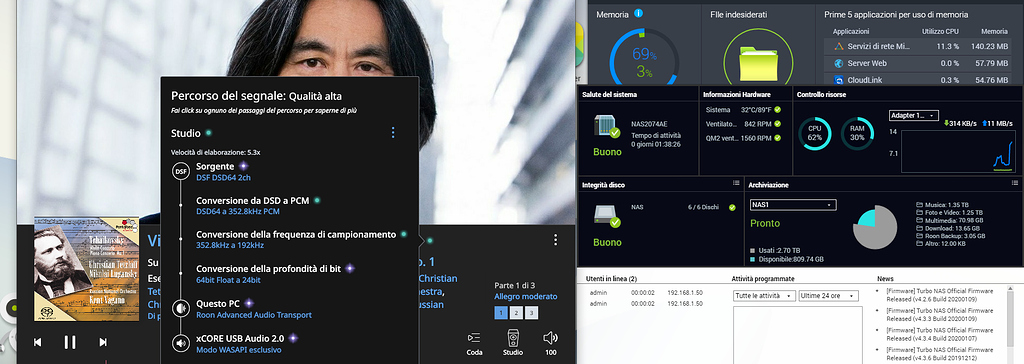Click the Sorgente step in signal path
Screen dimensions: 1024x364
pos(215,167)
